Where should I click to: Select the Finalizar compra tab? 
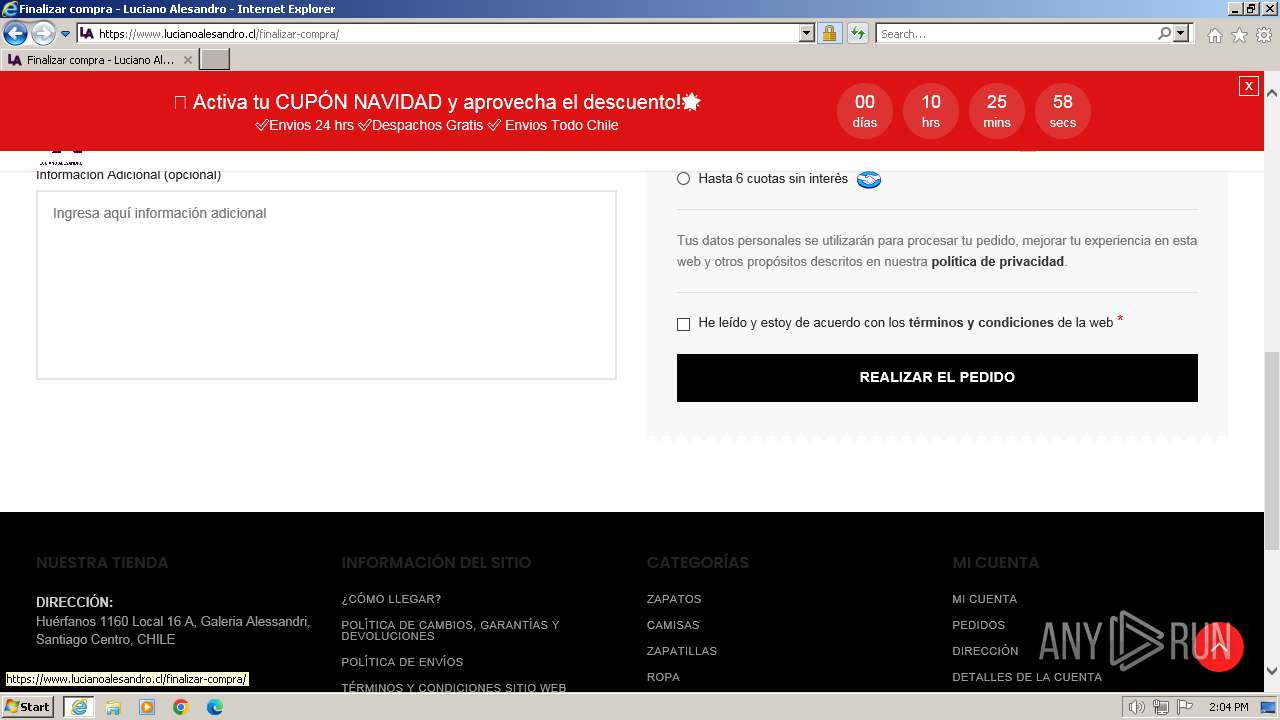pos(99,60)
